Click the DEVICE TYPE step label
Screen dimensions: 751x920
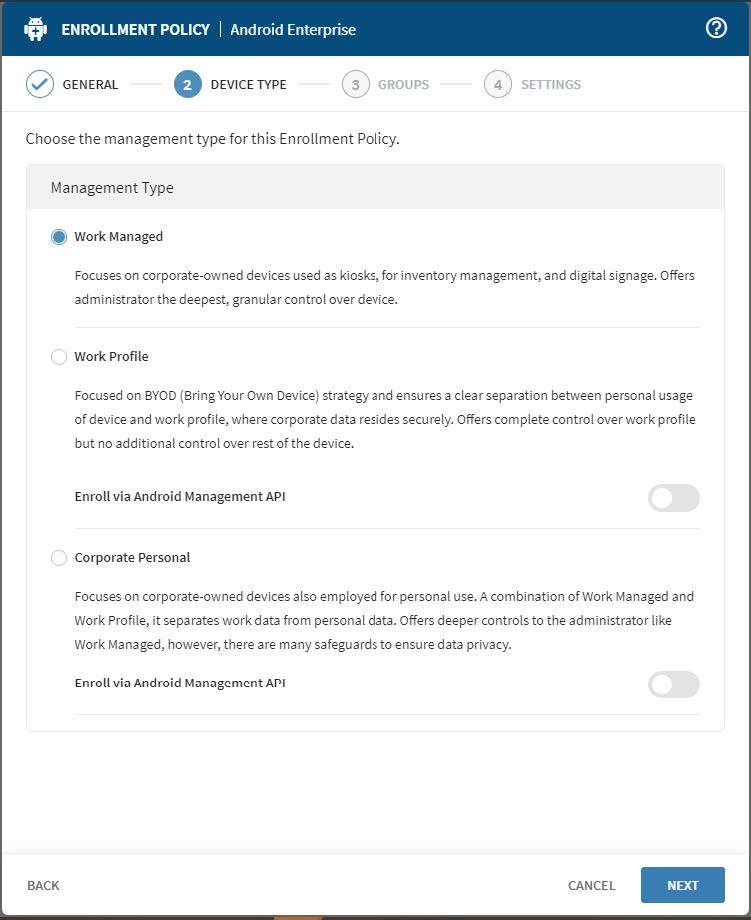click(248, 85)
